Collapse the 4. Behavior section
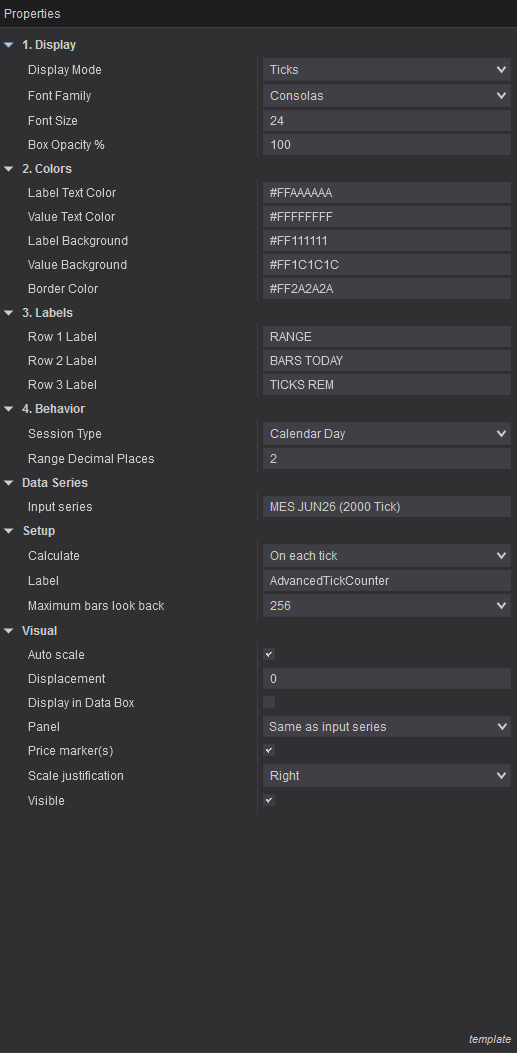517x1053 pixels. [8, 409]
